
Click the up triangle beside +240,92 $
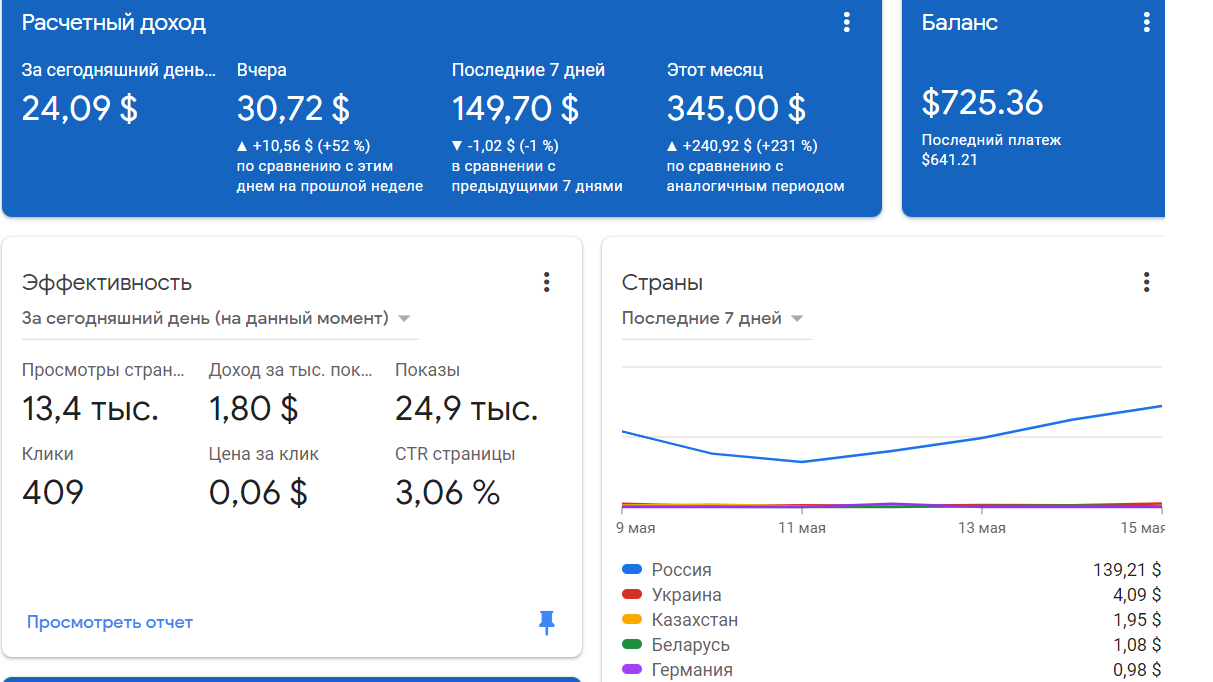(672, 146)
